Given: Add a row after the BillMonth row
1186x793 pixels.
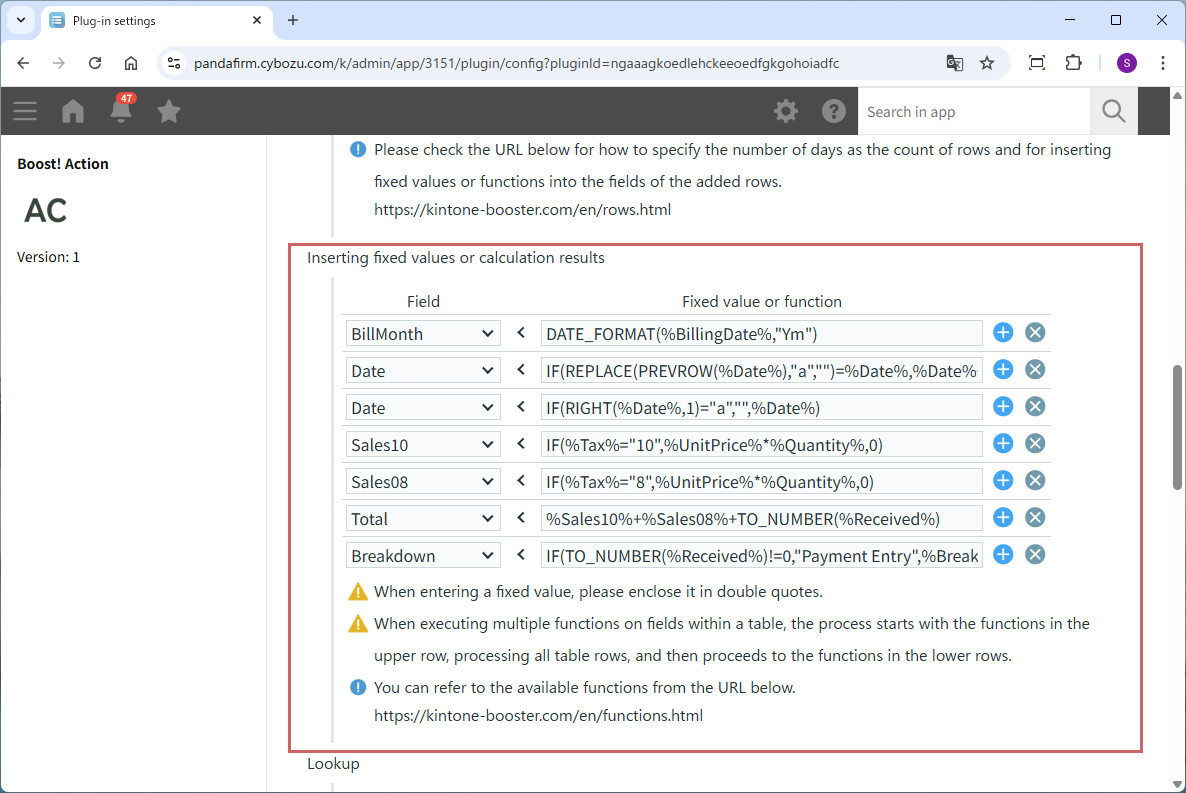Looking at the screenshot, I should point(1003,333).
